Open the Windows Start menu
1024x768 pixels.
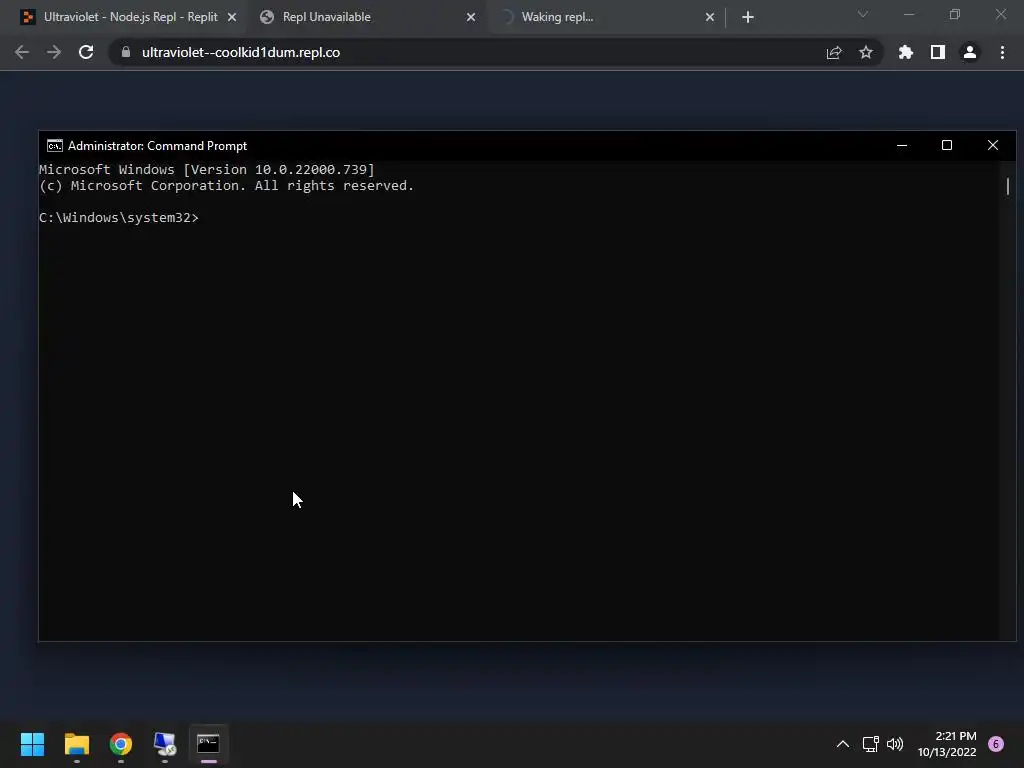click(33, 744)
